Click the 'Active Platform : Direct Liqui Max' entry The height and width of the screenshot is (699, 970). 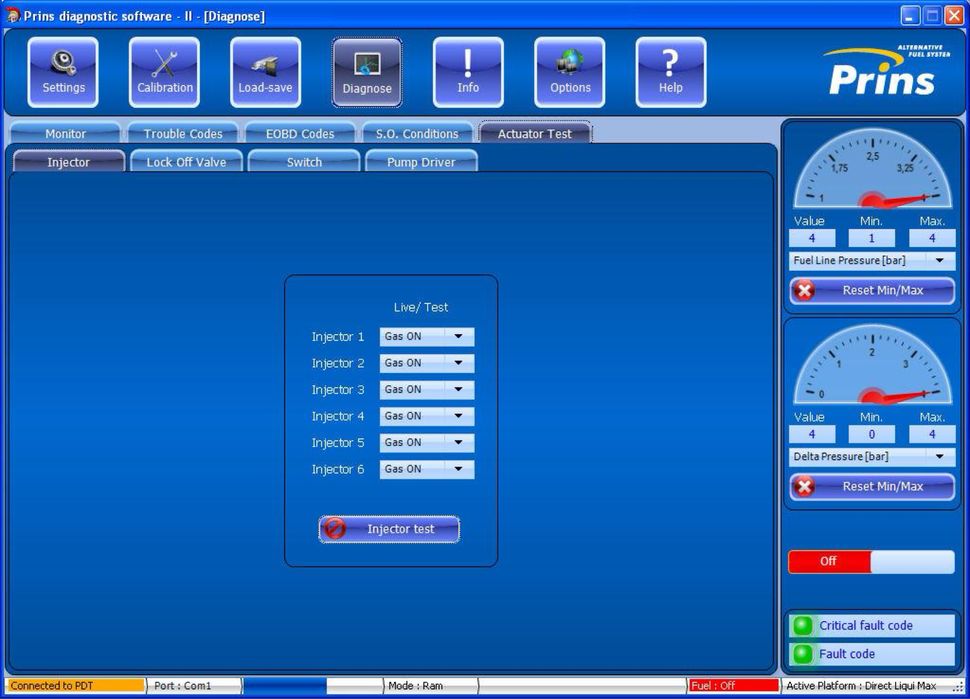click(x=861, y=685)
